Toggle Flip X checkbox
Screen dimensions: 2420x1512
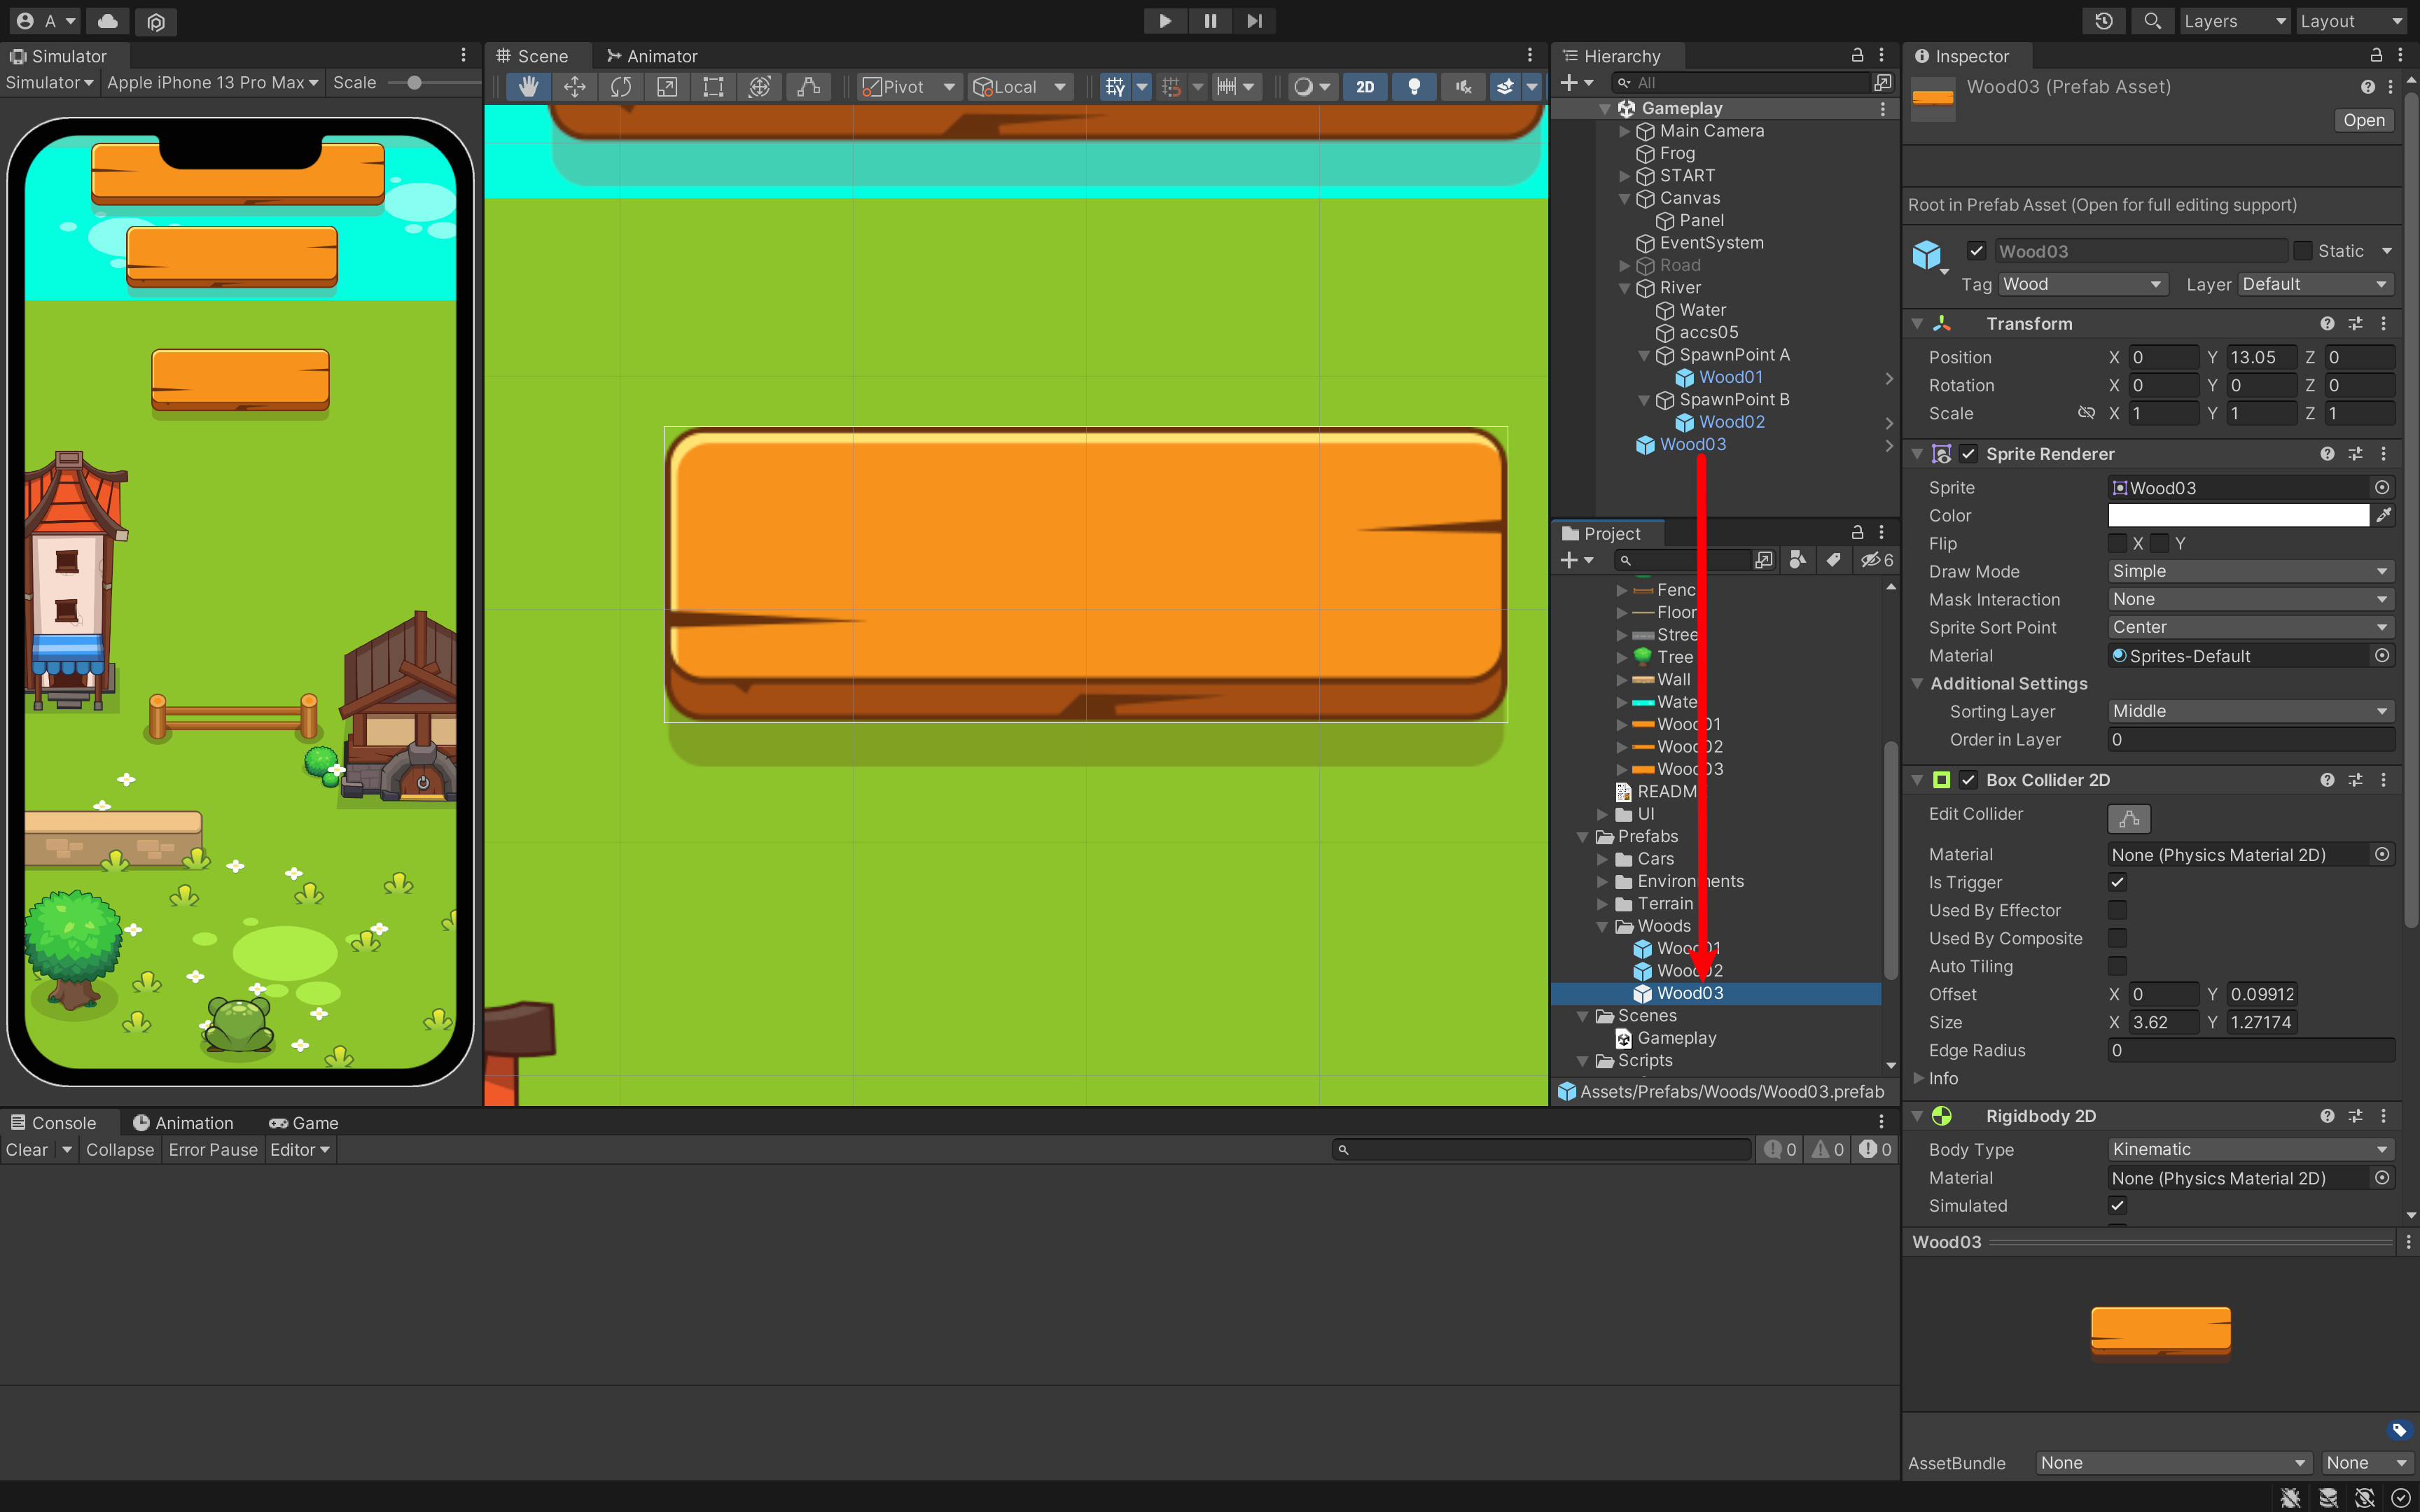pyautogui.click(x=2117, y=543)
